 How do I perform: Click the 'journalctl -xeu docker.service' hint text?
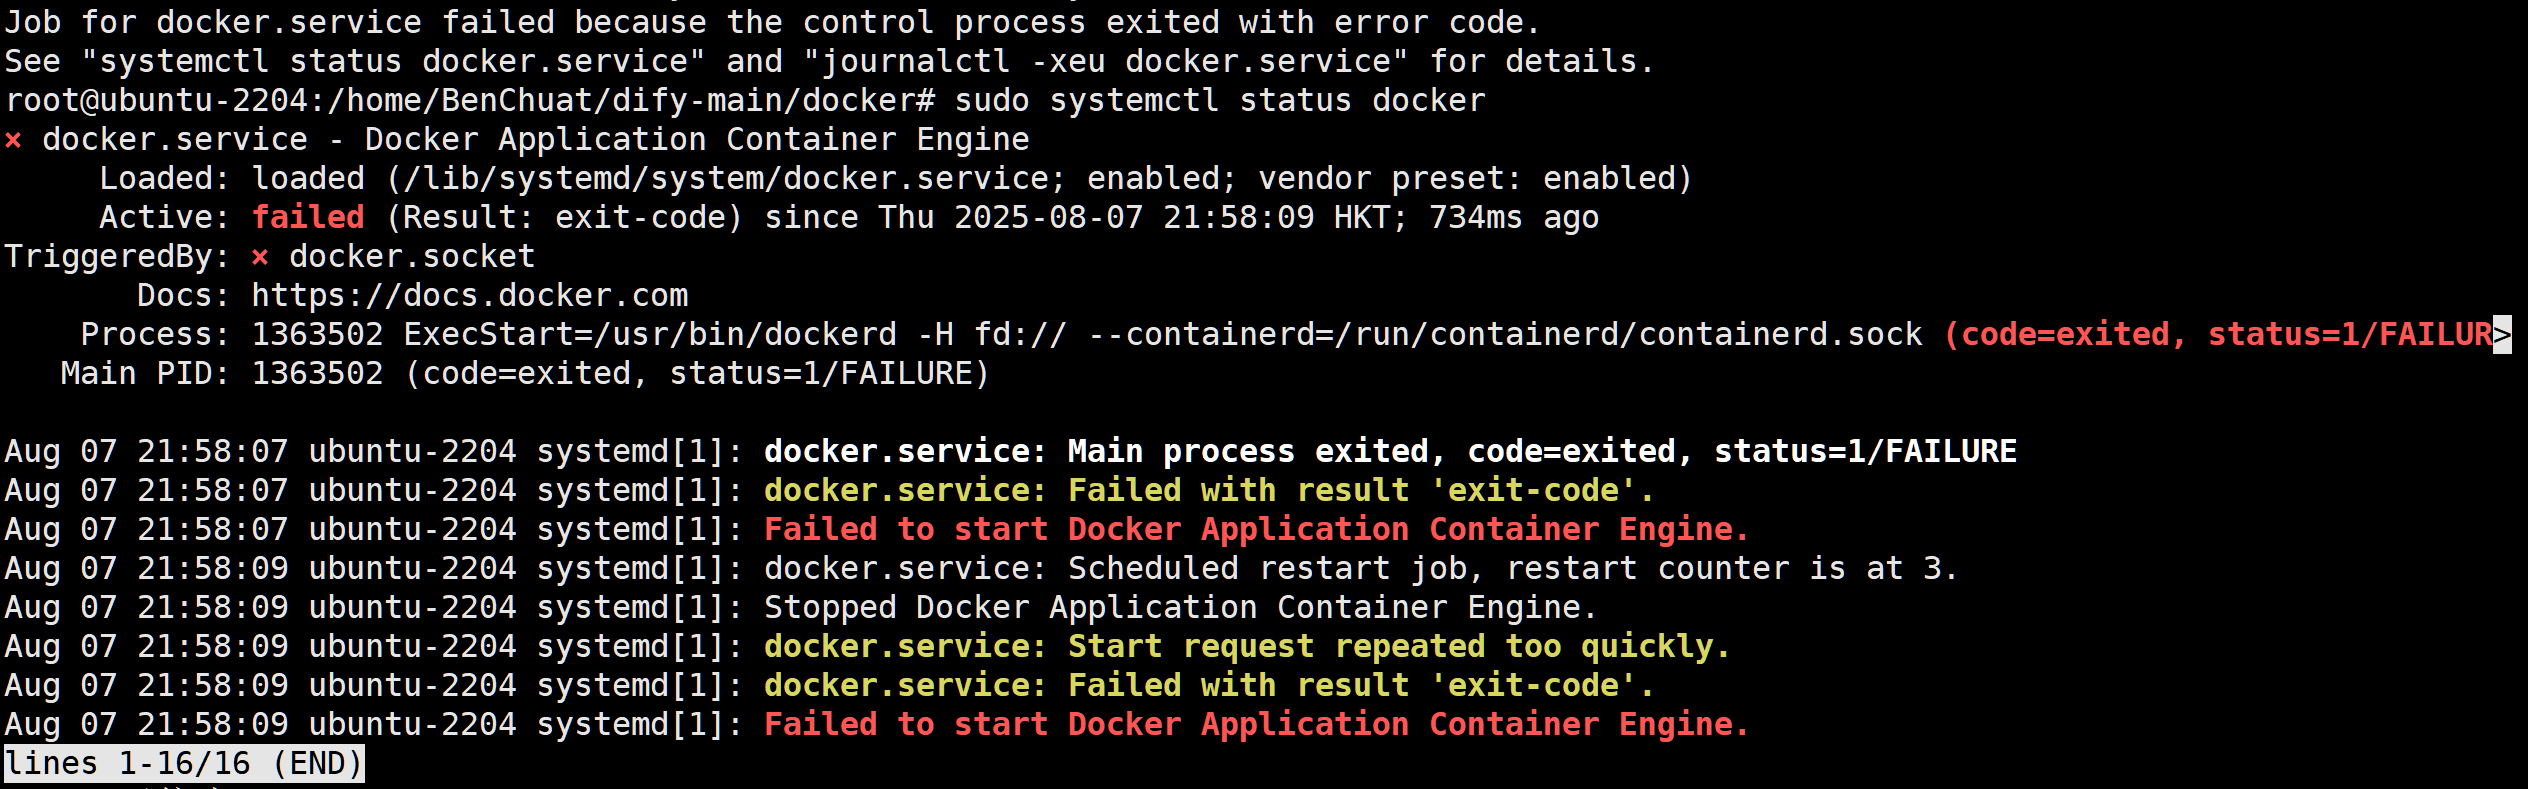click(x=1106, y=62)
